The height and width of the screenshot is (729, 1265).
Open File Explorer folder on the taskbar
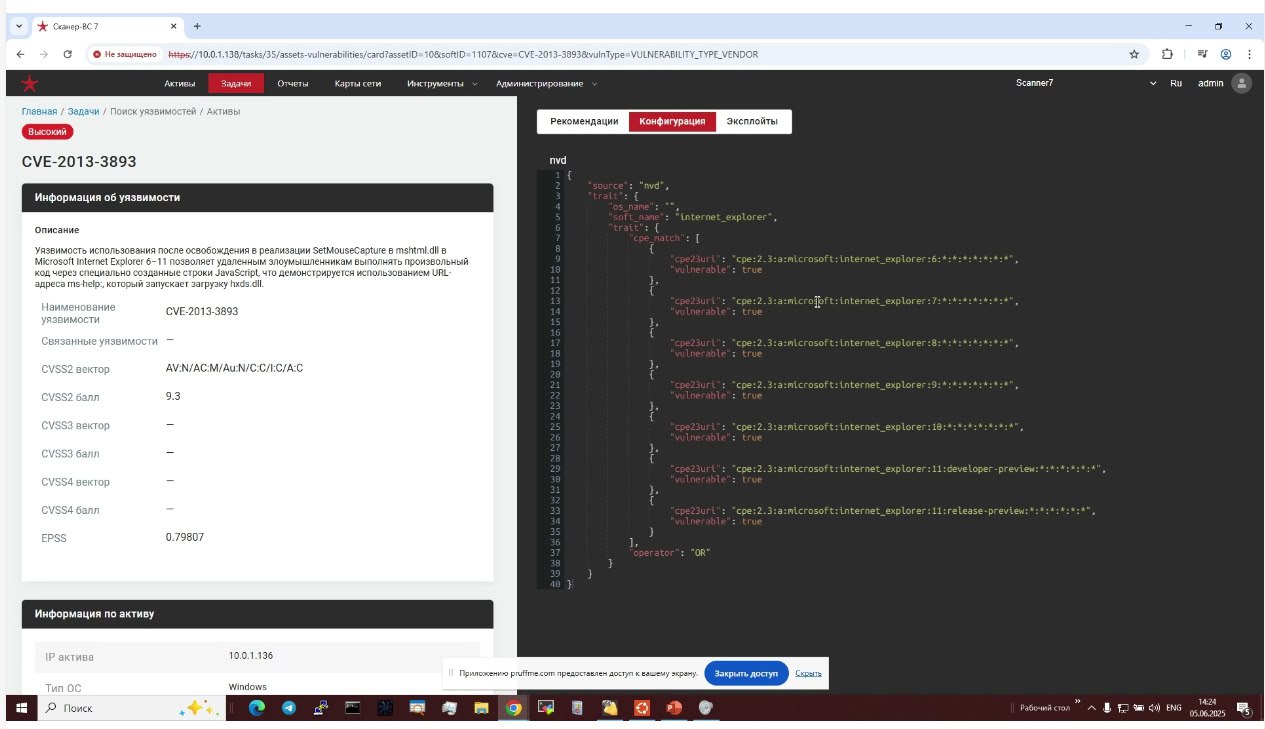(x=481, y=708)
